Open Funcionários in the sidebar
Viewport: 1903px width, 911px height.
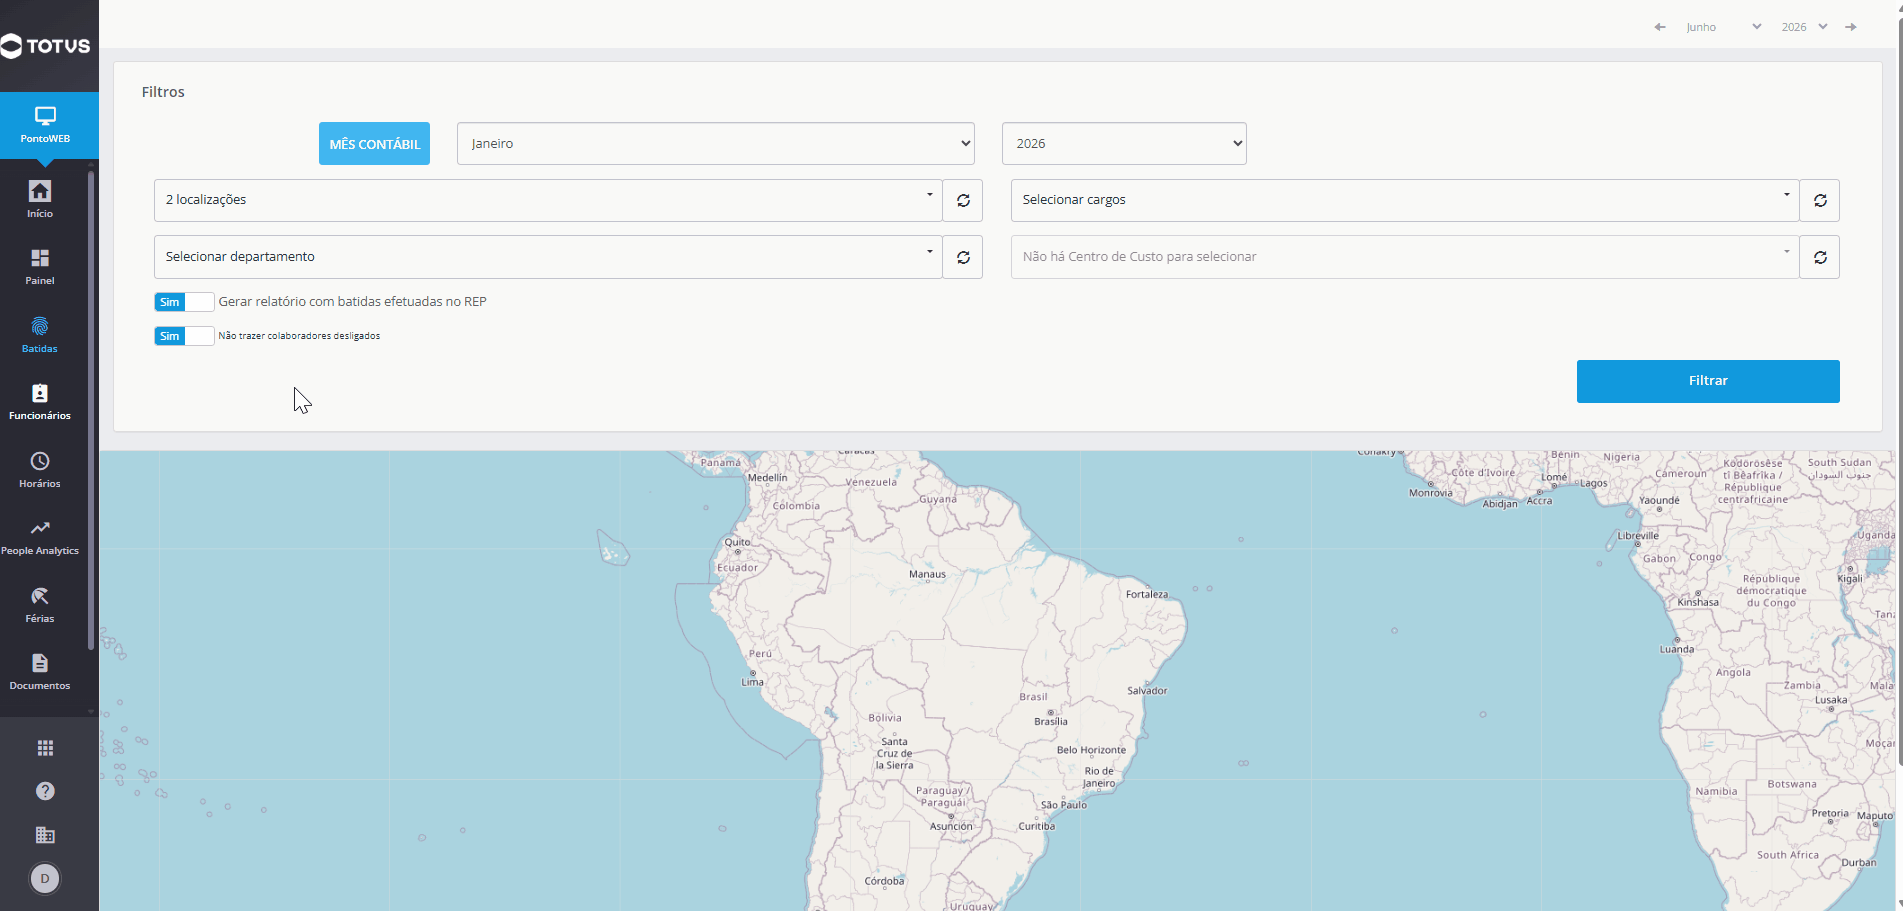(x=40, y=402)
